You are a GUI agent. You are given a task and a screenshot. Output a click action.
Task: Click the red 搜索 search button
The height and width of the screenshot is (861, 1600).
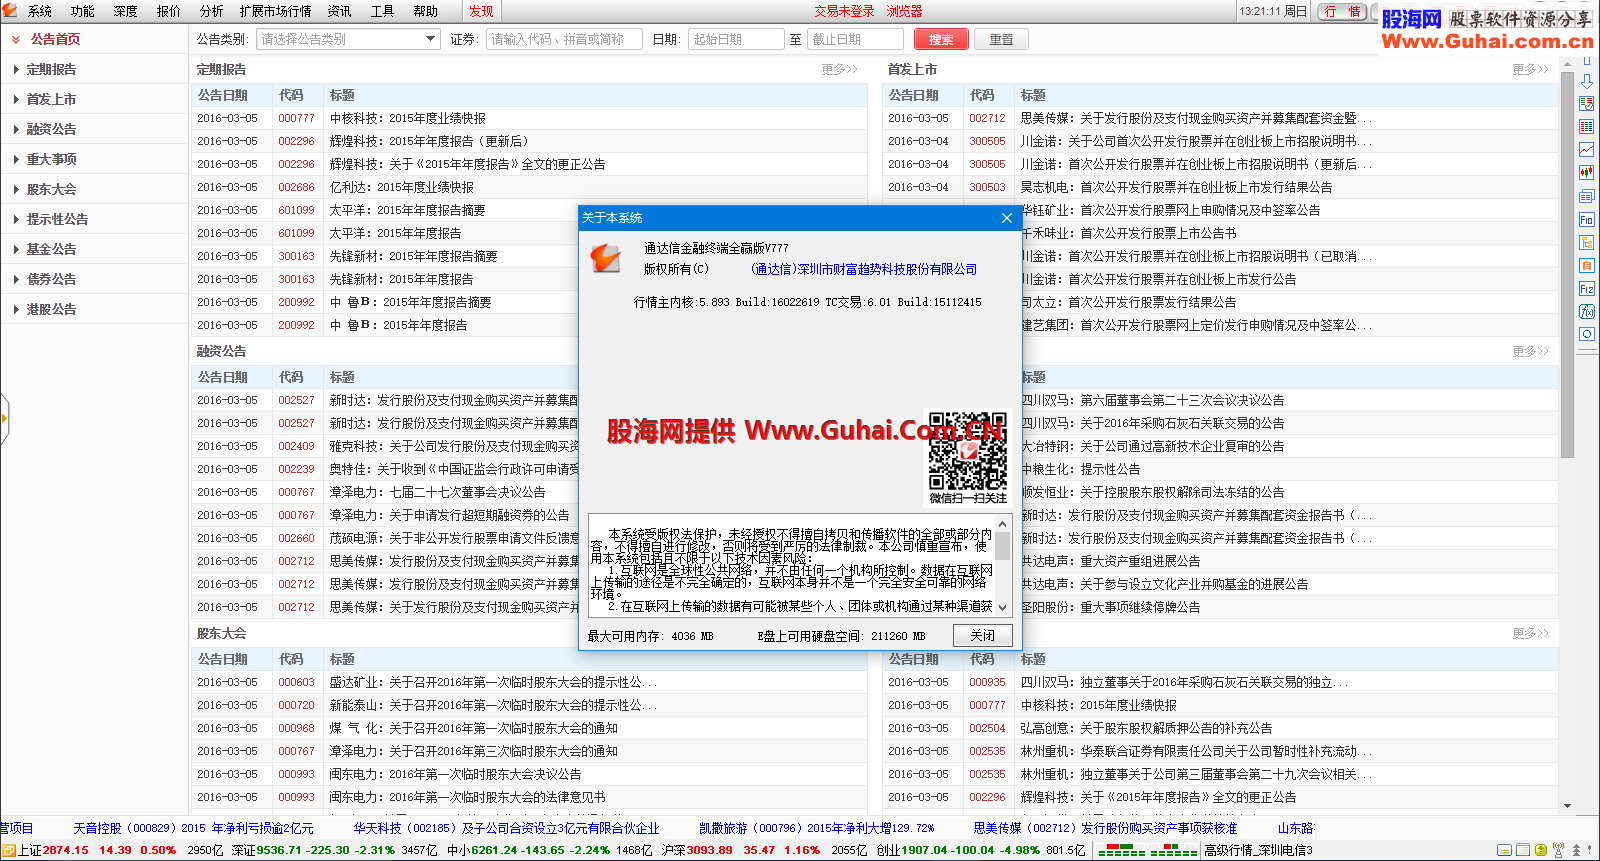click(941, 39)
